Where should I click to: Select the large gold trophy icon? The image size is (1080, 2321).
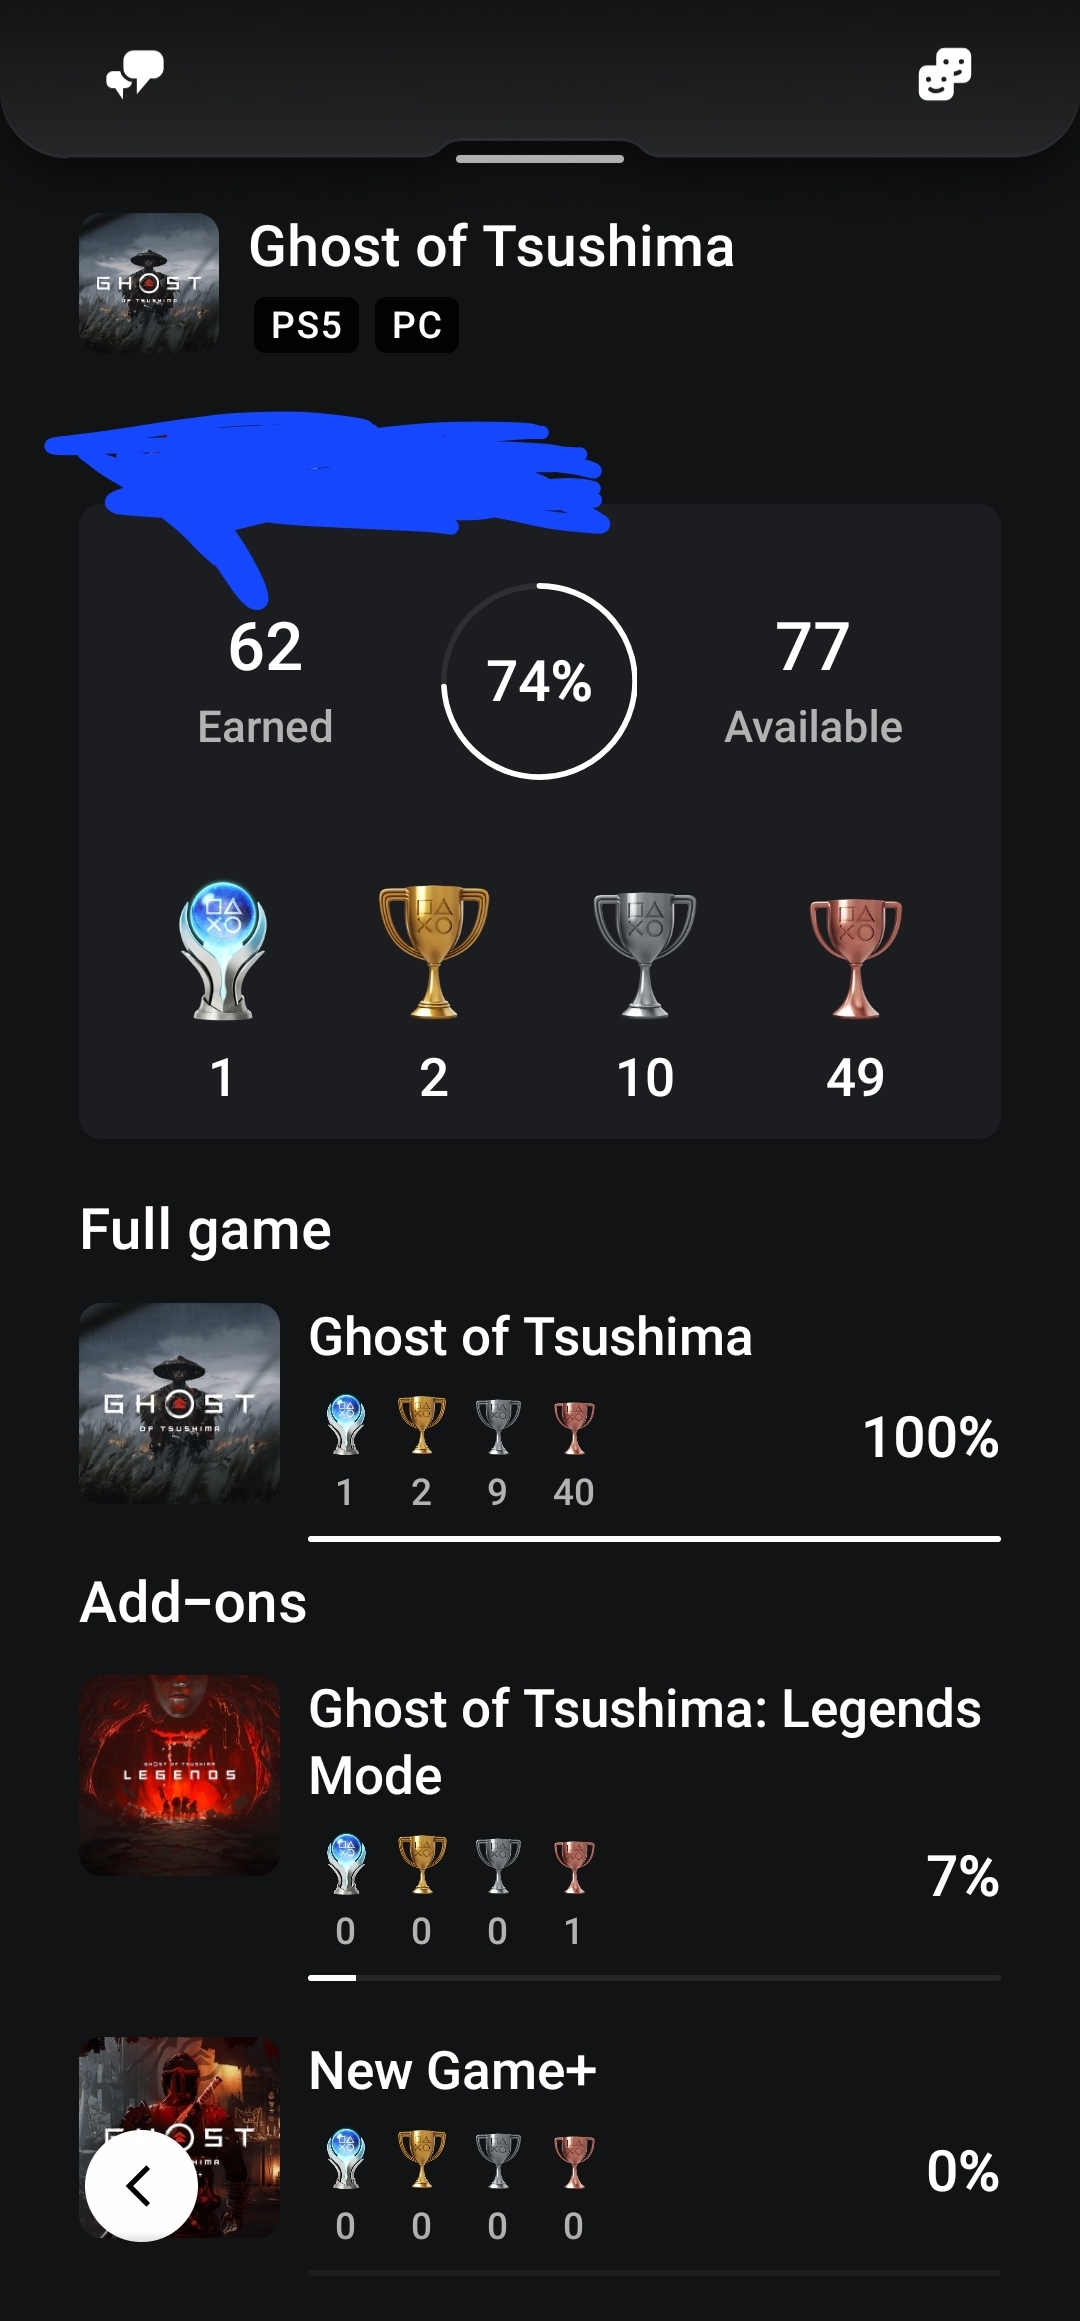[x=433, y=951]
